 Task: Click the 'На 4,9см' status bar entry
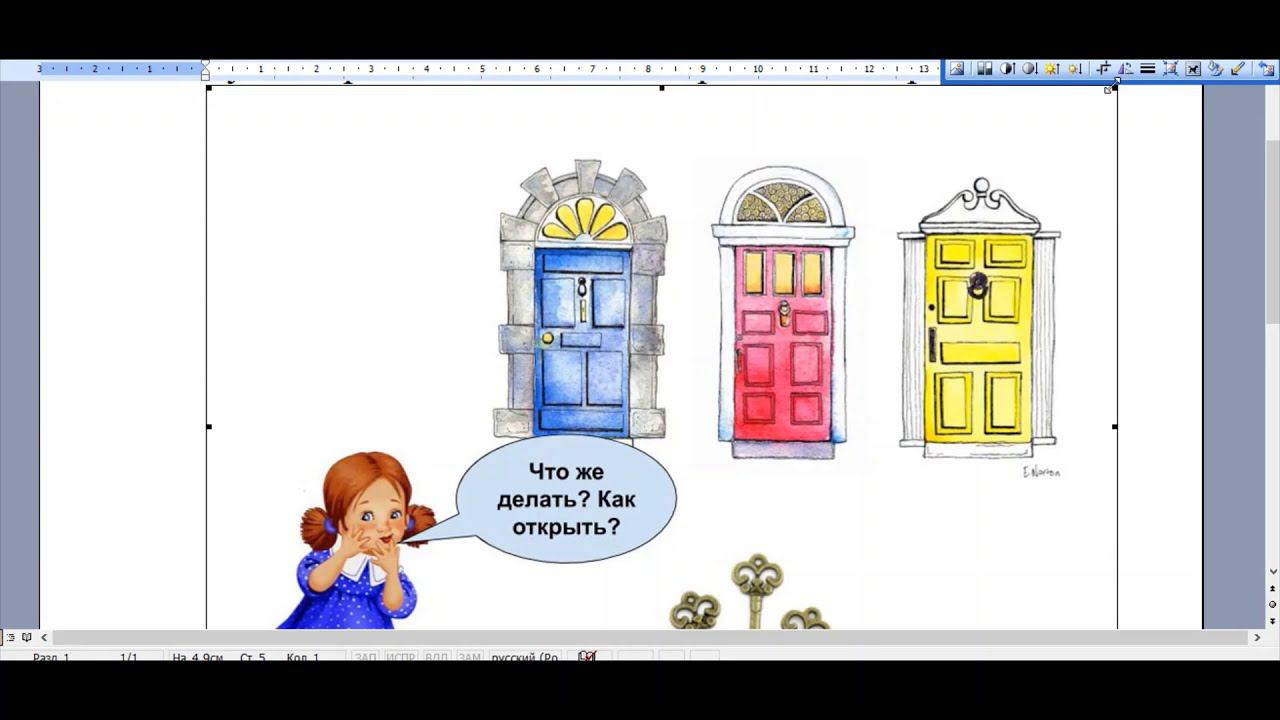coord(198,657)
